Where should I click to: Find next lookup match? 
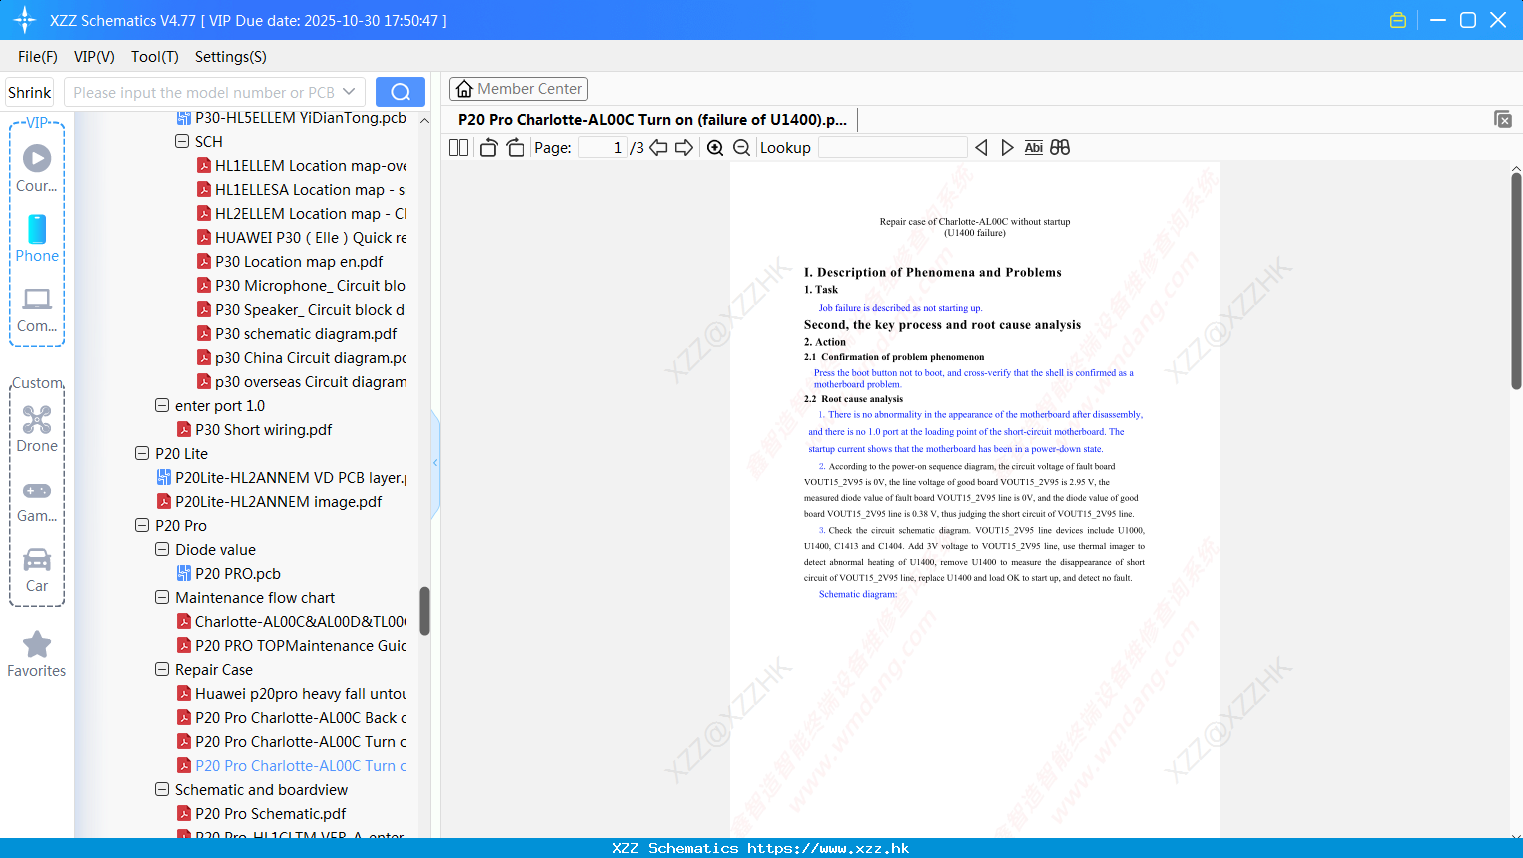pos(1007,148)
